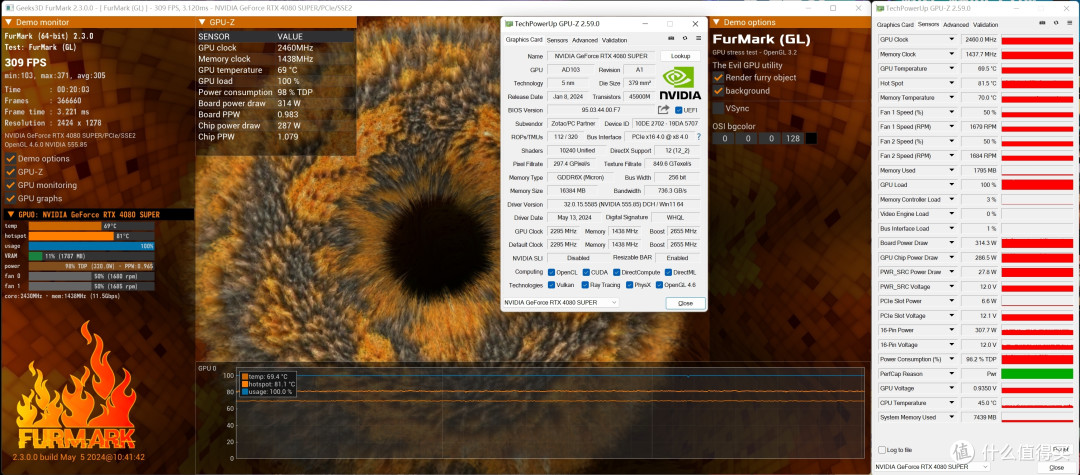This screenshot has height=475, width=1080.
Task: Switch to Graphics Card tab in Sensors window
Action: click(x=895, y=25)
